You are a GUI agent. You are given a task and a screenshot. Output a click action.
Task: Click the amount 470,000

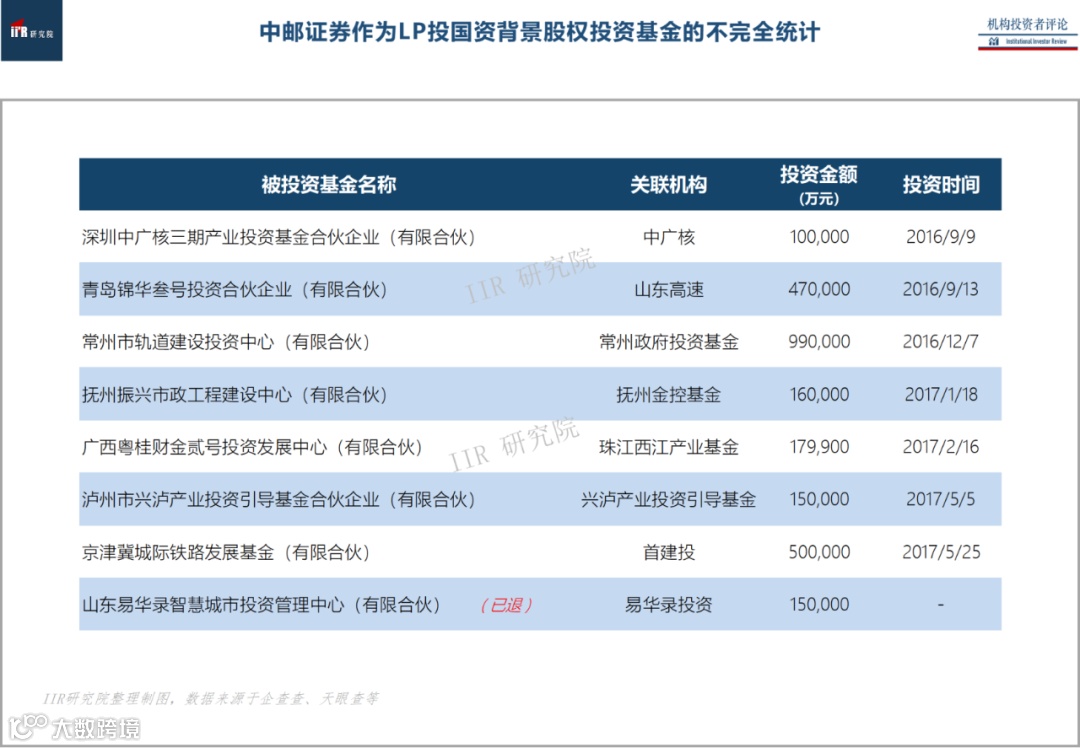pos(819,289)
